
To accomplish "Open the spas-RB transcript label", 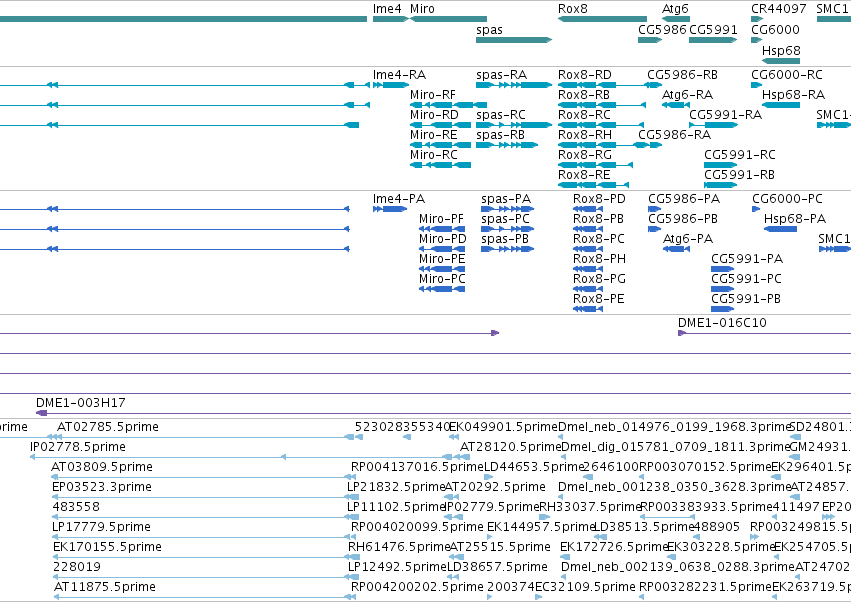I will point(500,136).
